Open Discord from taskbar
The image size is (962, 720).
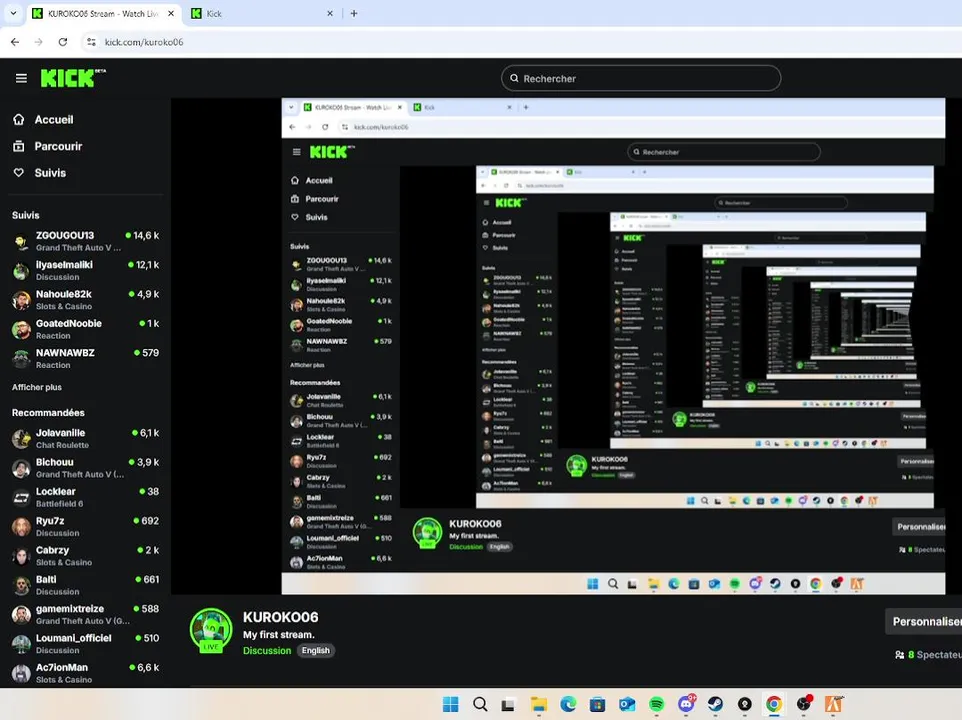tap(687, 703)
